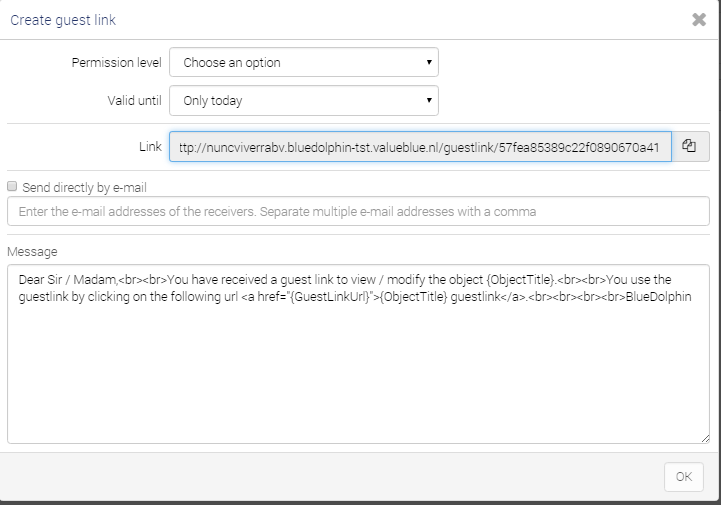721x505 pixels.
Task: Open the Permission level dropdown
Action: (x=304, y=62)
